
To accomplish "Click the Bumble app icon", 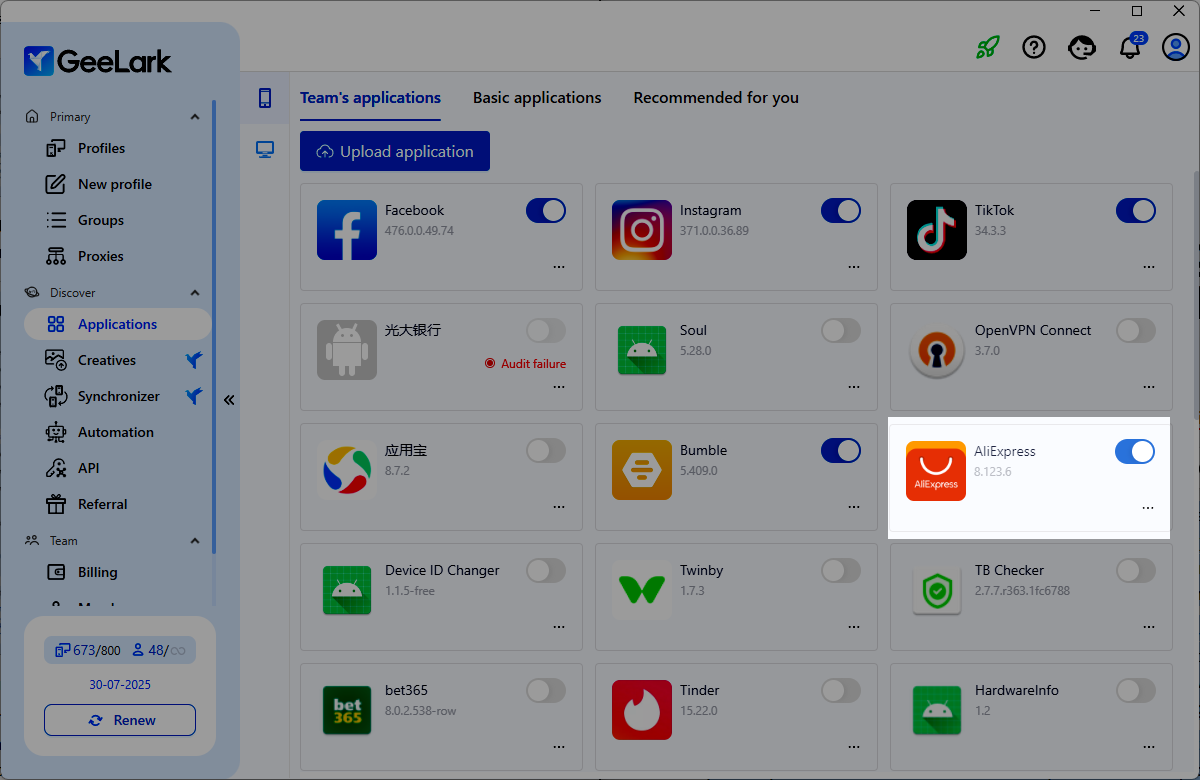I will coord(642,470).
